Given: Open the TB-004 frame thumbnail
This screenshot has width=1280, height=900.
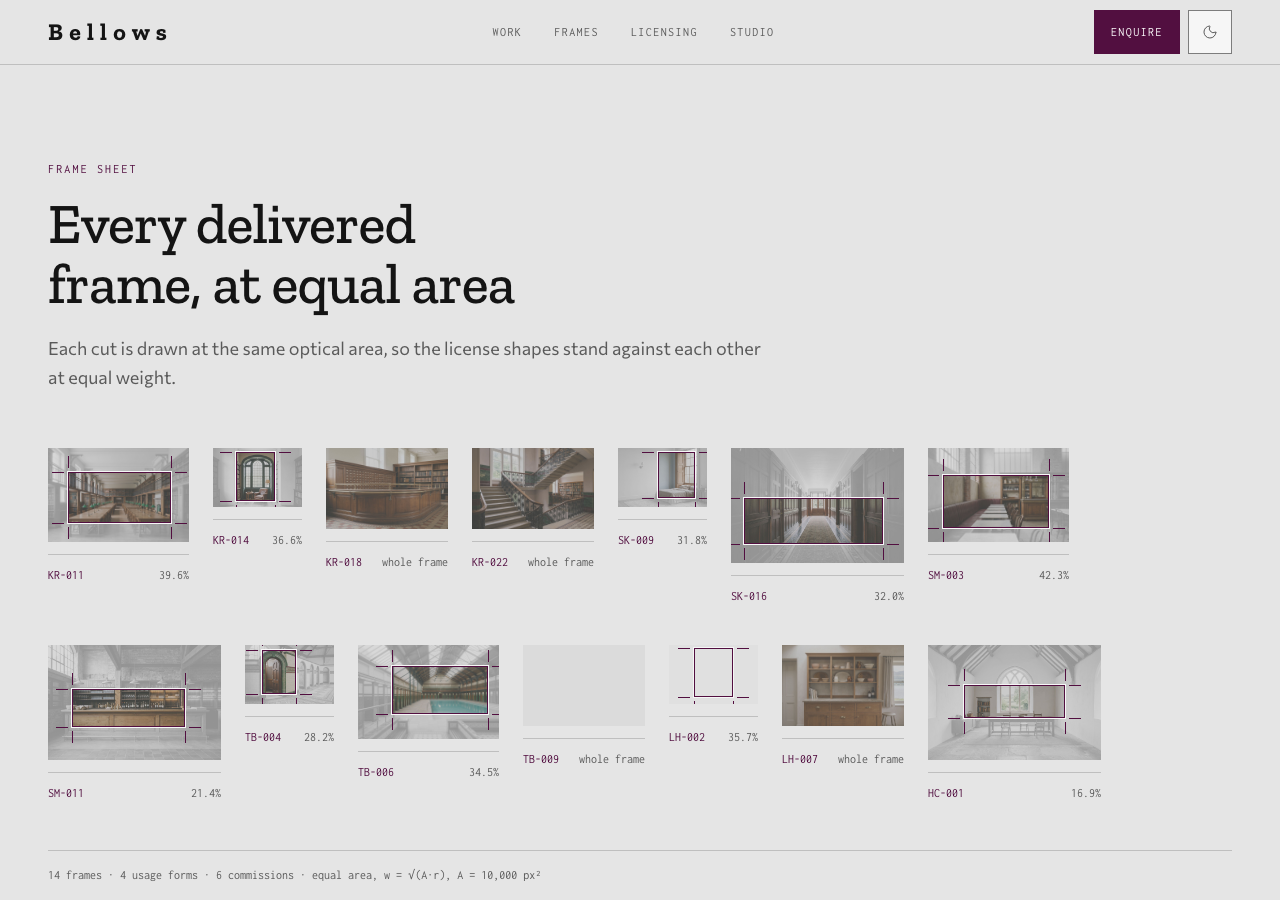Looking at the screenshot, I should click(289, 674).
